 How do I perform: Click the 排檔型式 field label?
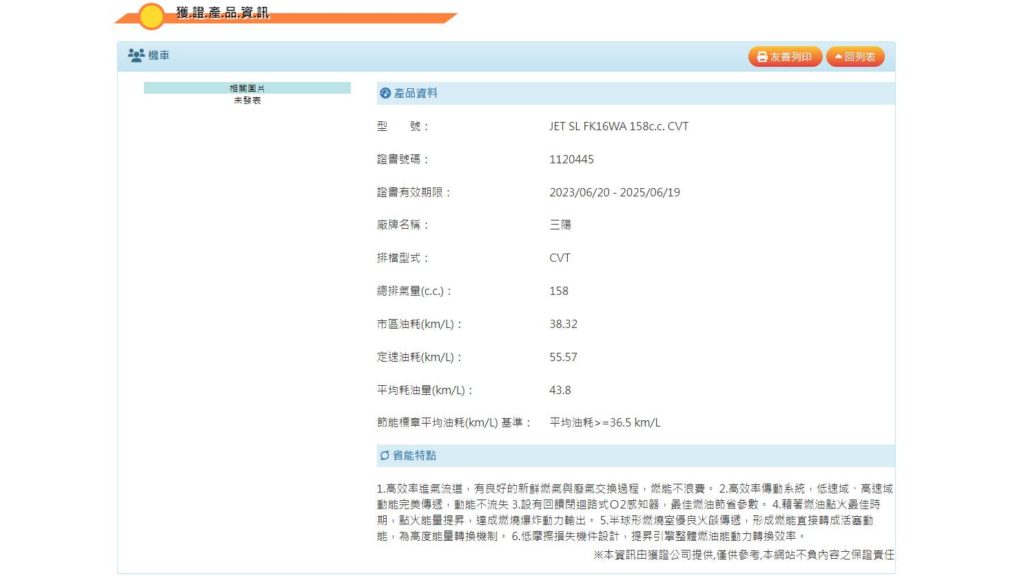[x=403, y=258]
